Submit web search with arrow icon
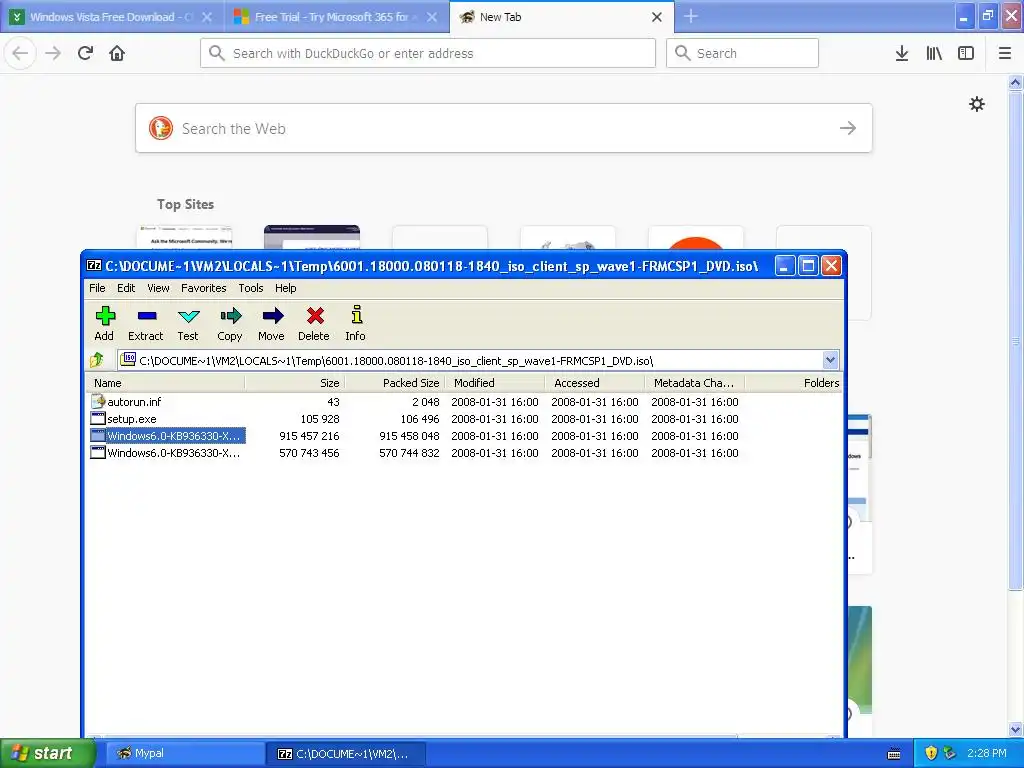This screenshot has width=1024, height=768. [848, 128]
